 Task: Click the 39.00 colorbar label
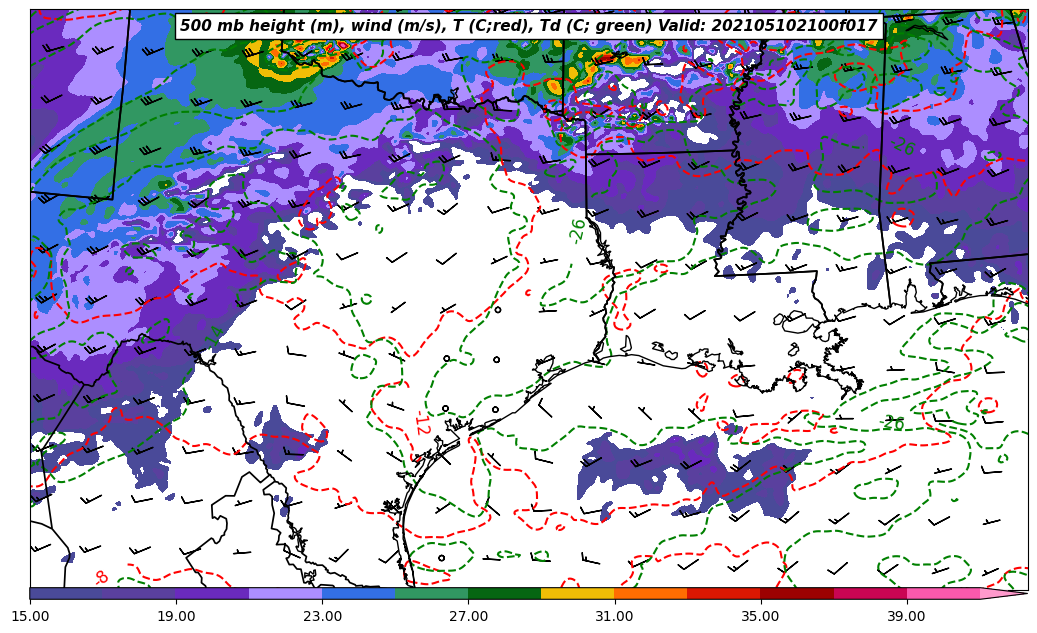907,616
